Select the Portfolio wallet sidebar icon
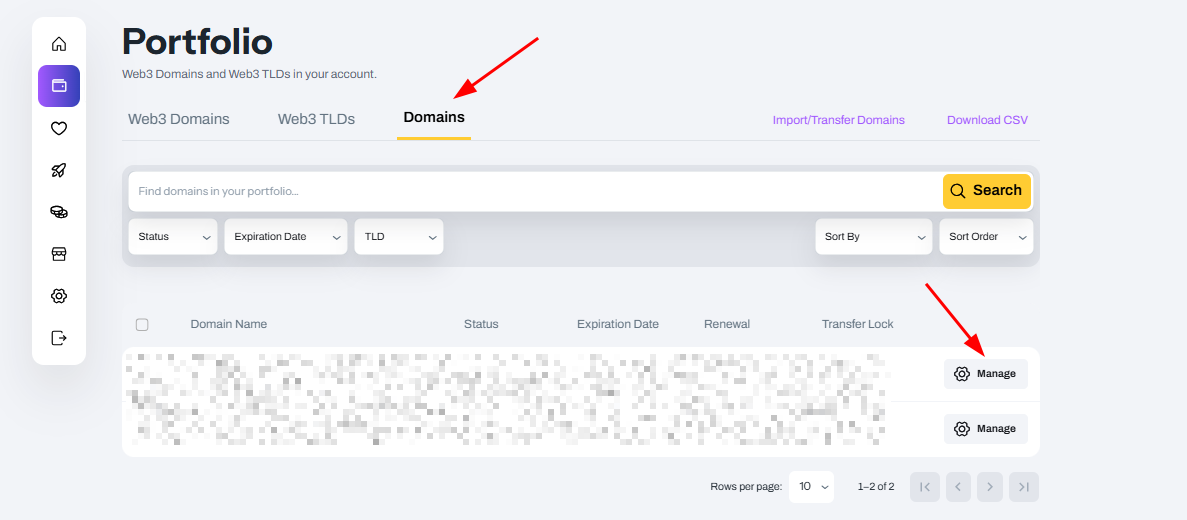Screen dimensions: 1187x520 [x=59, y=86]
